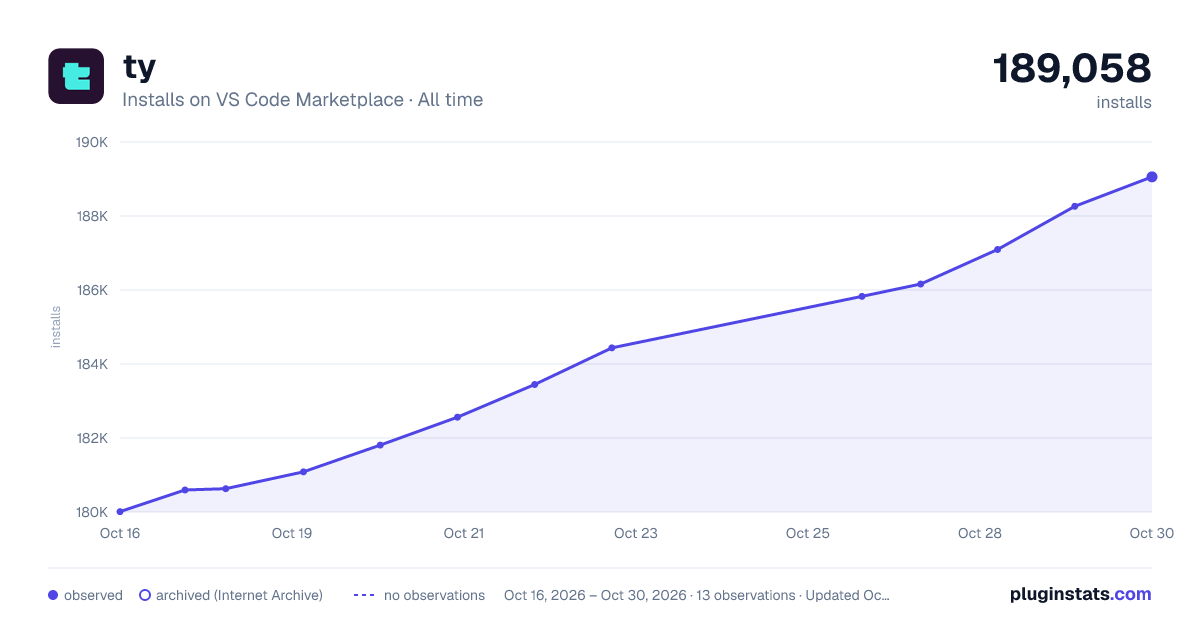Image resolution: width=1200 pixels, height=630 pixels.
Task: Click the Oct 21 x-axis label
Action: (464, 533)
